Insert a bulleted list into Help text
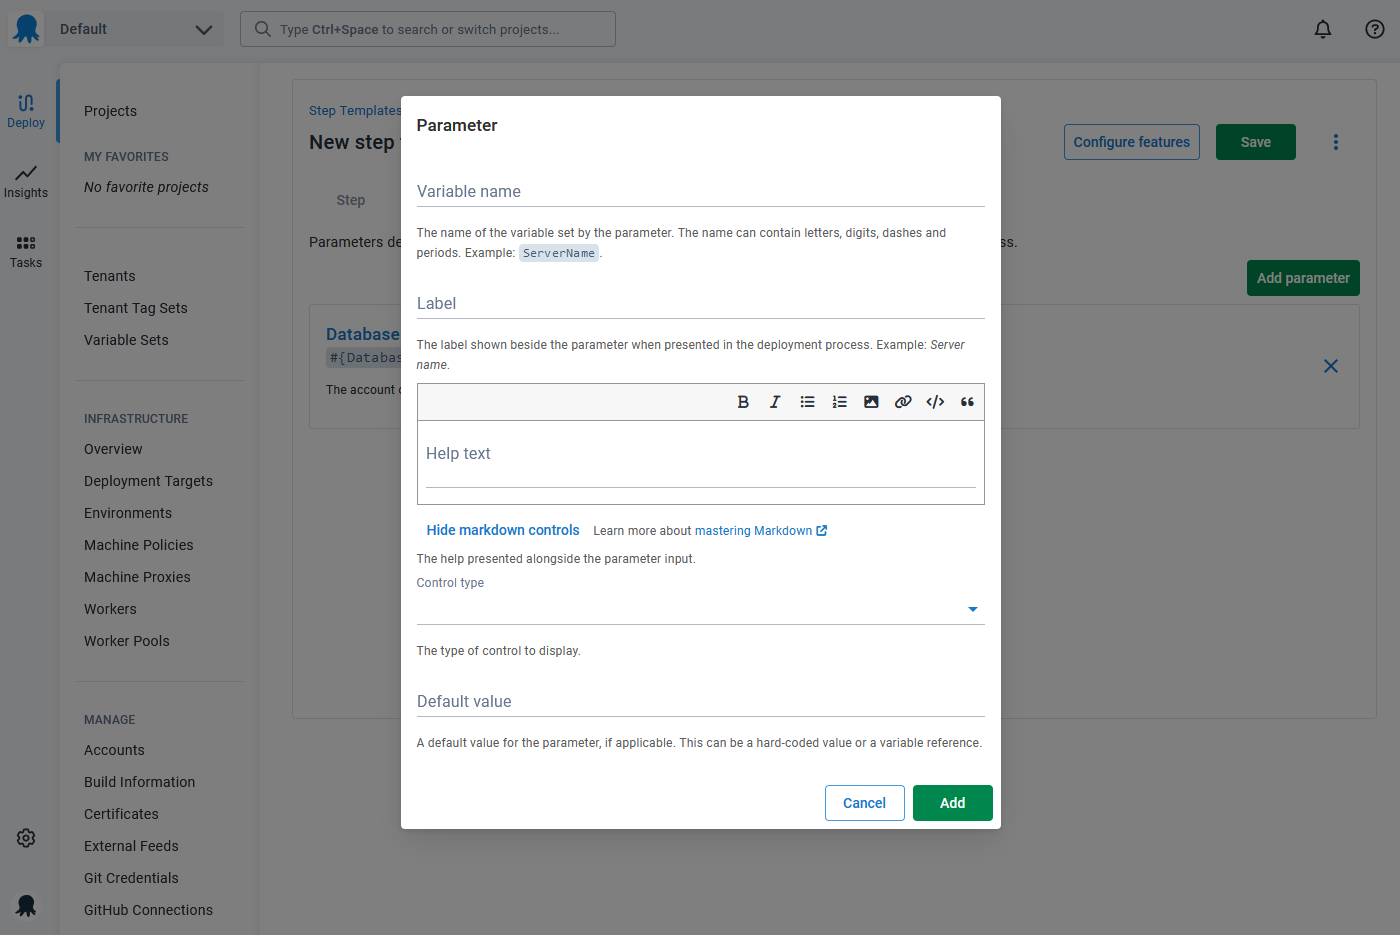 (807, 401)
